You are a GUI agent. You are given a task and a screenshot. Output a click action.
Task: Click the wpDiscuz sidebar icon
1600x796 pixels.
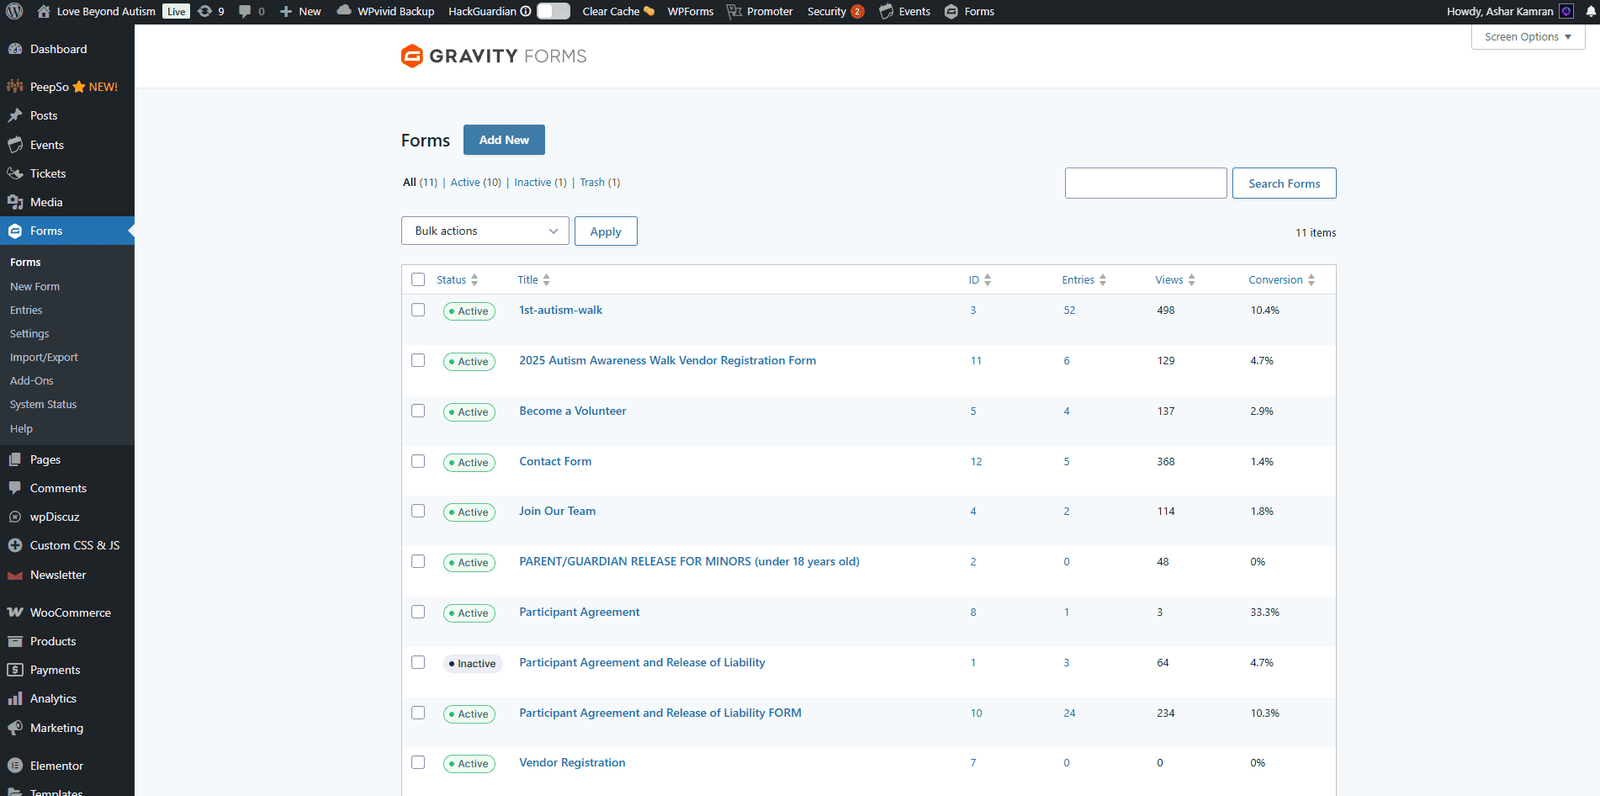pyautogui.click(x=15, y=517)
